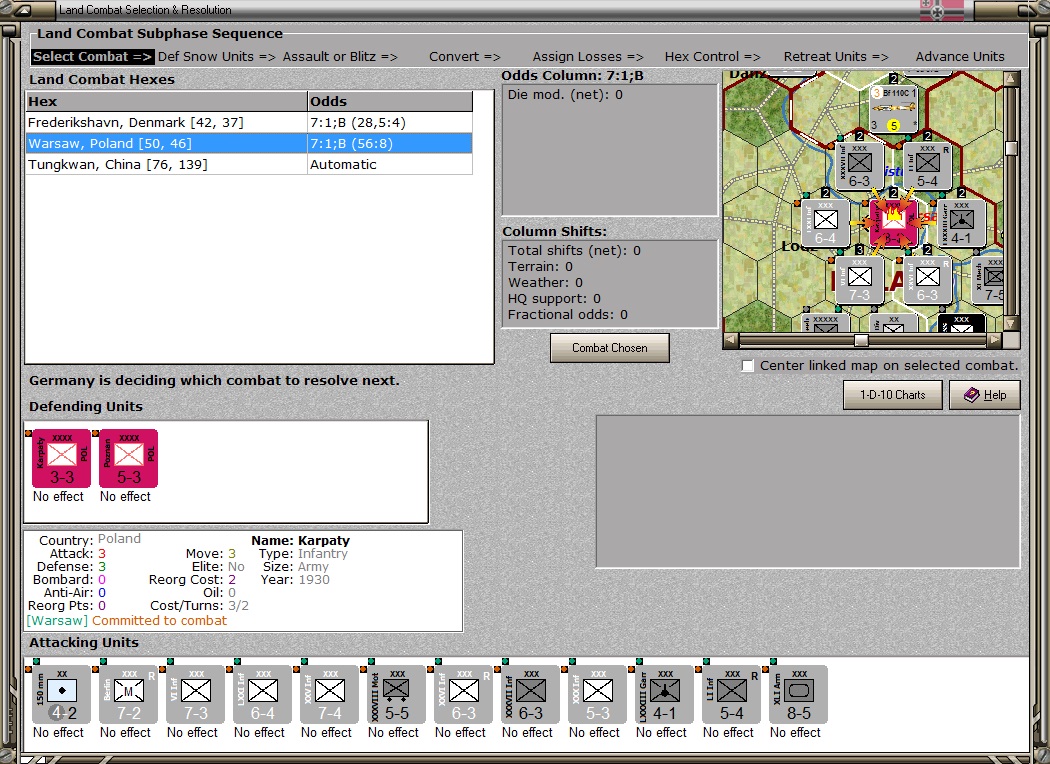Select the XXX Inf 5-3 attacking unit

(x=597, y=694)
